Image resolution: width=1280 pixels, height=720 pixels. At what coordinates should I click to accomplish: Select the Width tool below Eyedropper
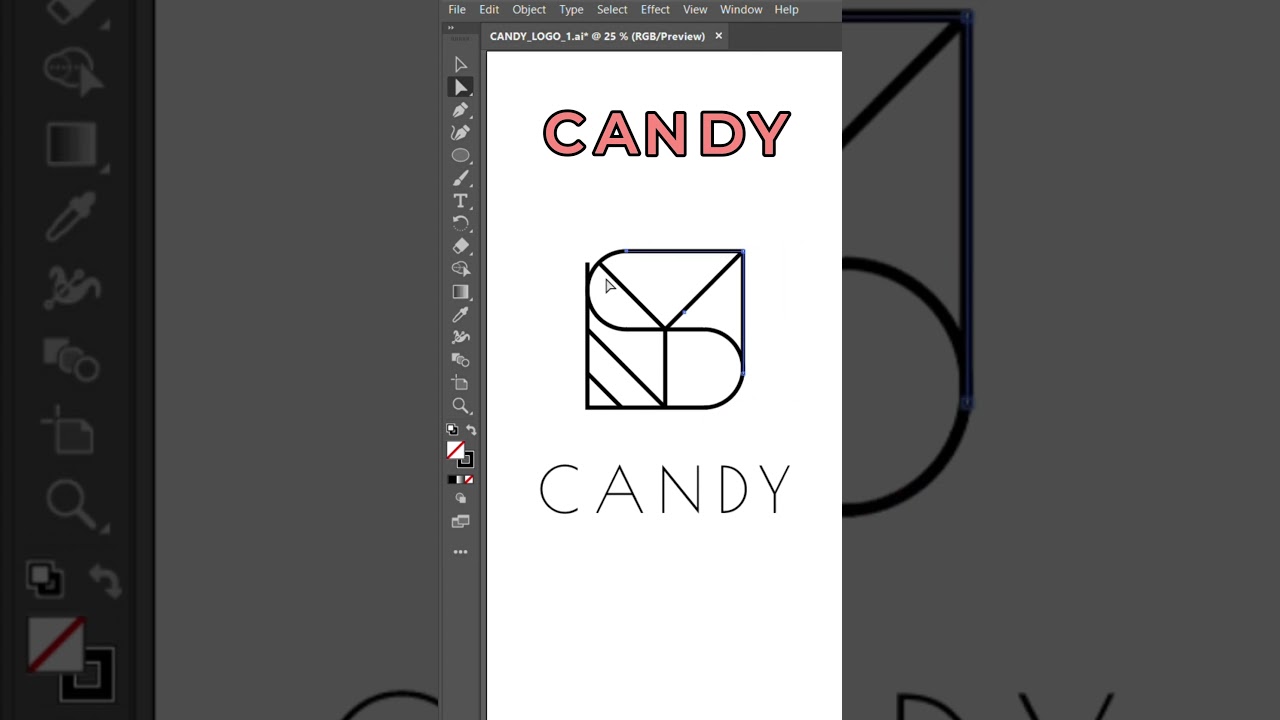click(460, 337)
